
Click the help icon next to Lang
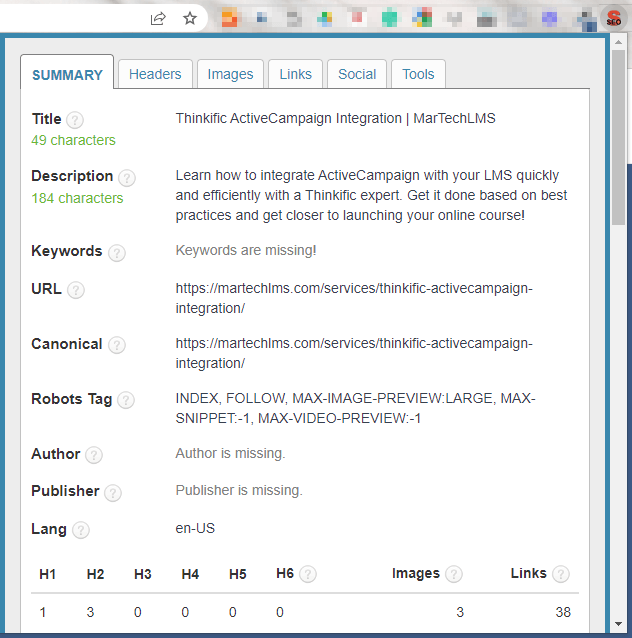point(81,530)
